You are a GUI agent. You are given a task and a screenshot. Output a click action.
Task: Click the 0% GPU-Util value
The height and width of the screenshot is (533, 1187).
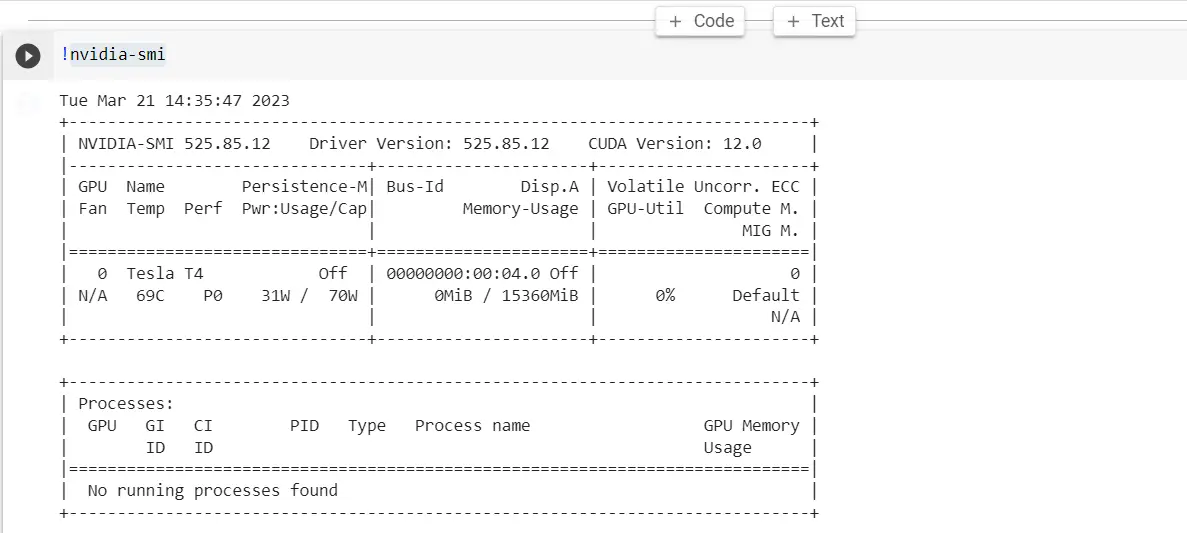point(665,295)
